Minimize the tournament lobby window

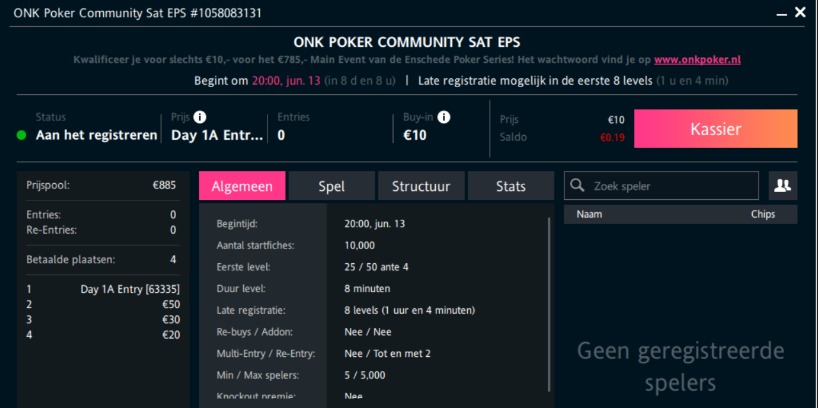(x=781, y=13)
